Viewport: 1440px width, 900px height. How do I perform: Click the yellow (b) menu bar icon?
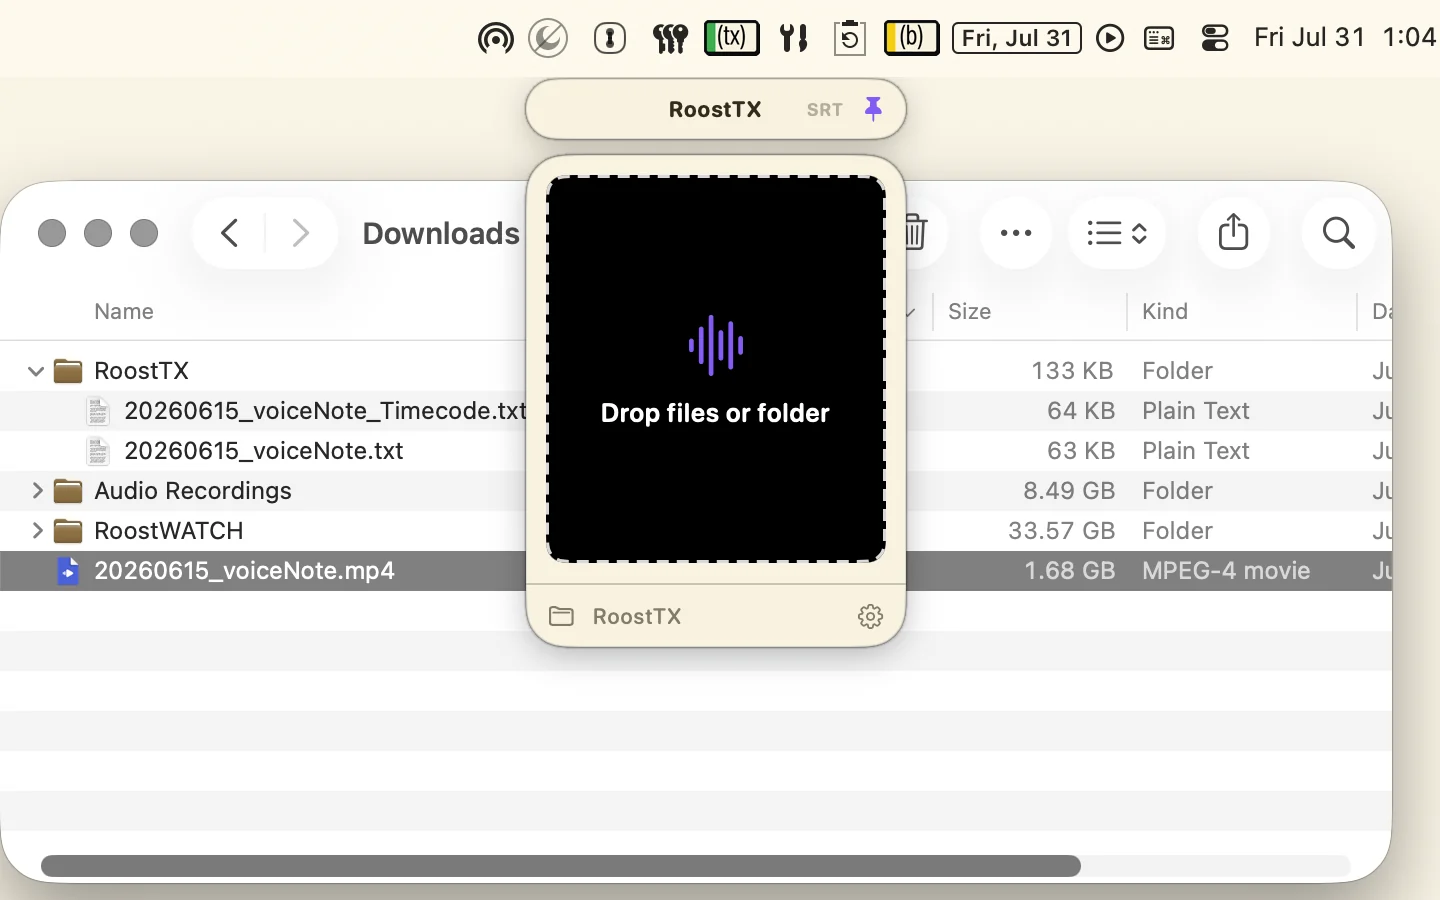pos(912,38)
